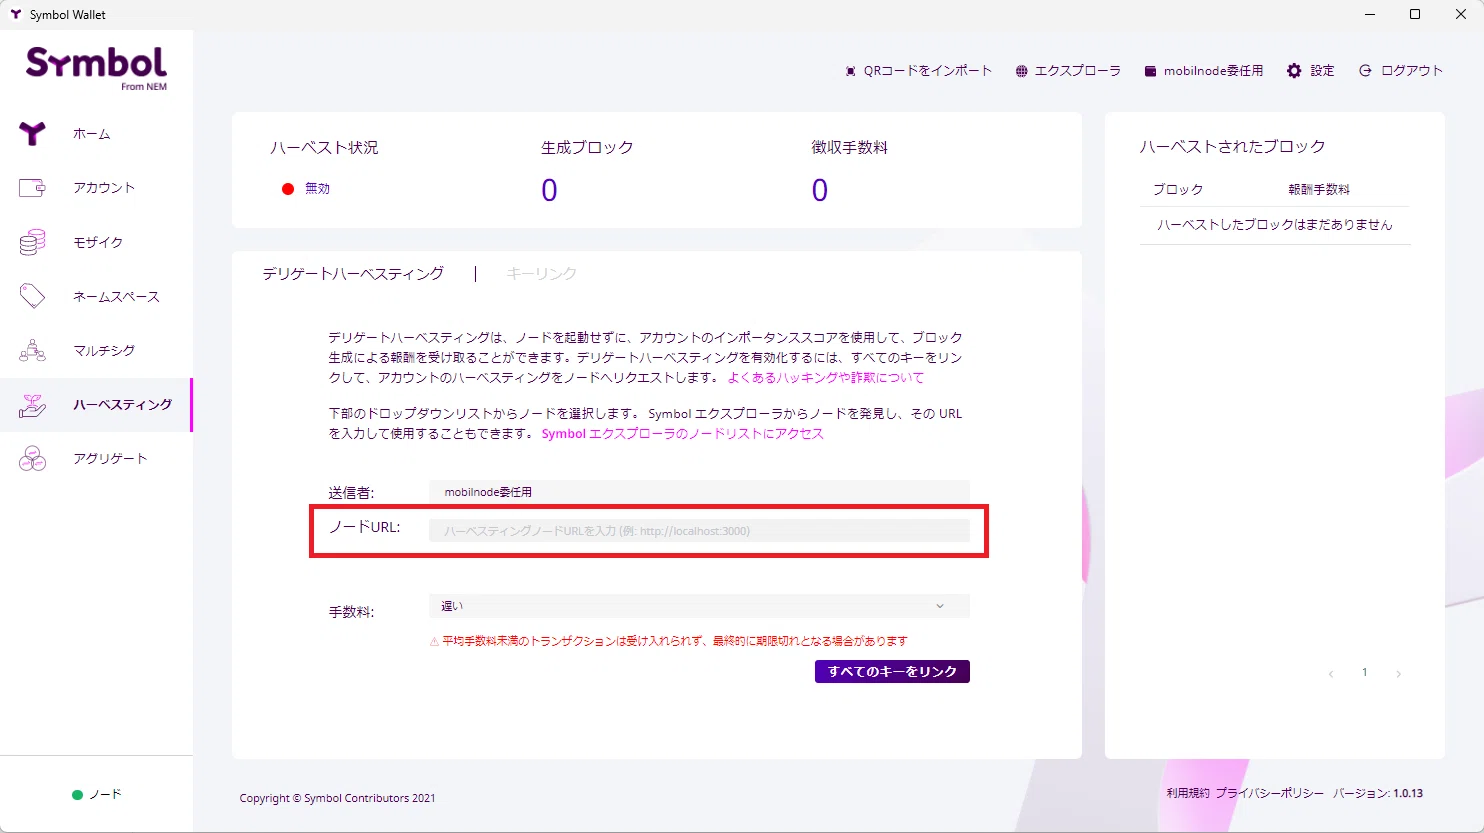The height and width of the screenshot is (833, 1484).
Task: Go to ネームスペース menu item
Action: pyautogui.click(x=116, y=297)
